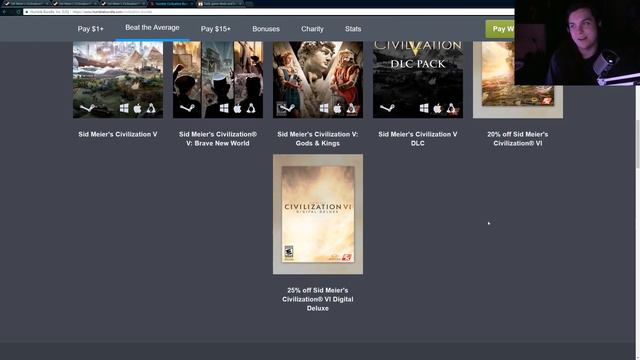This screenshot has width=640, height=360.
Task: Click Steam icon on Civilization V DLC Pack card
Action: (x=388, y=108)
